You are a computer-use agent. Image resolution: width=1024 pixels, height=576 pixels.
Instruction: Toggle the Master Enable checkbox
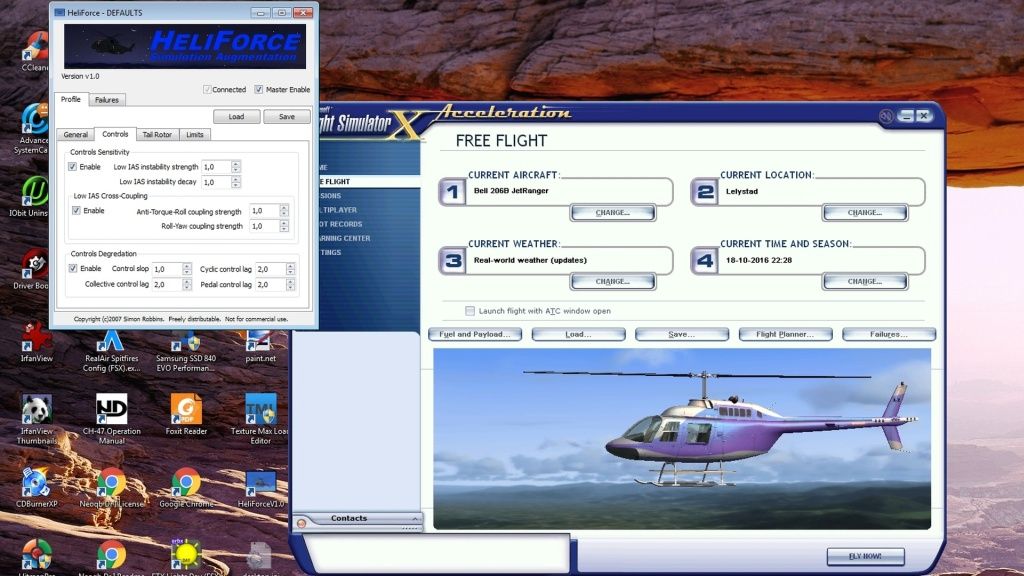tap(259, 89)
